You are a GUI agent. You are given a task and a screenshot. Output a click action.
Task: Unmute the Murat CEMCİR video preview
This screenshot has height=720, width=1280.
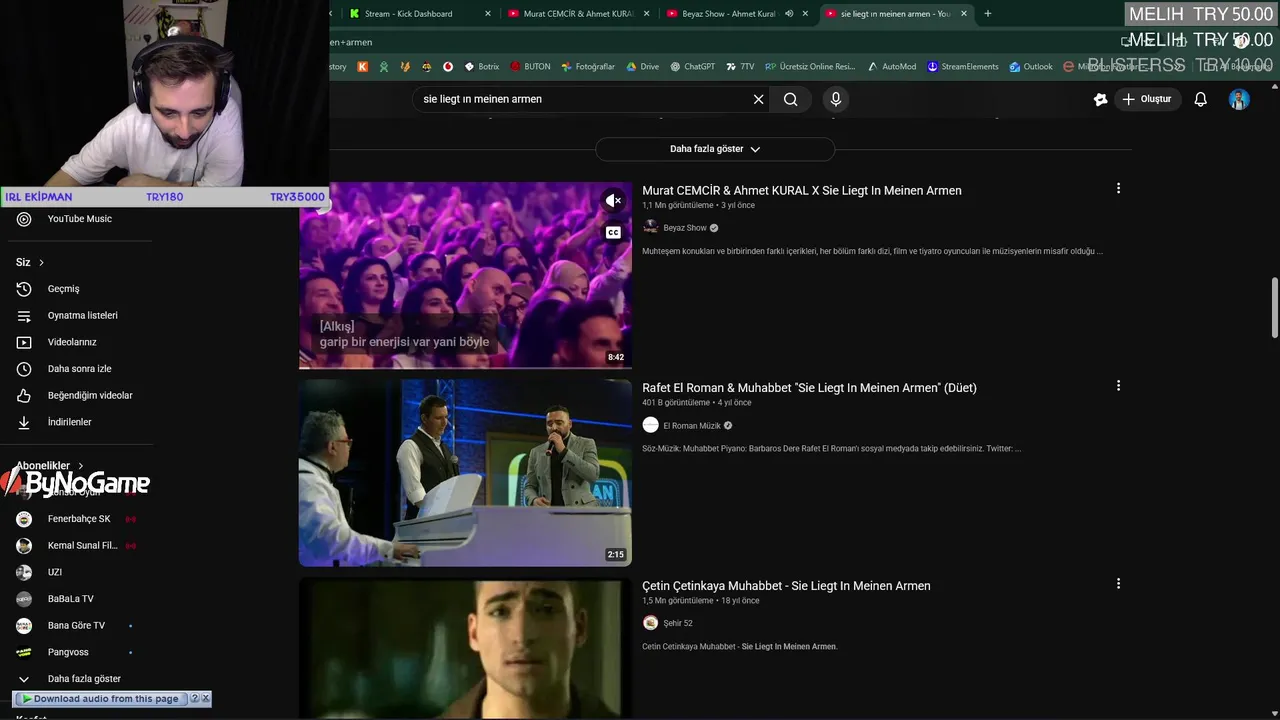(614, 201)
